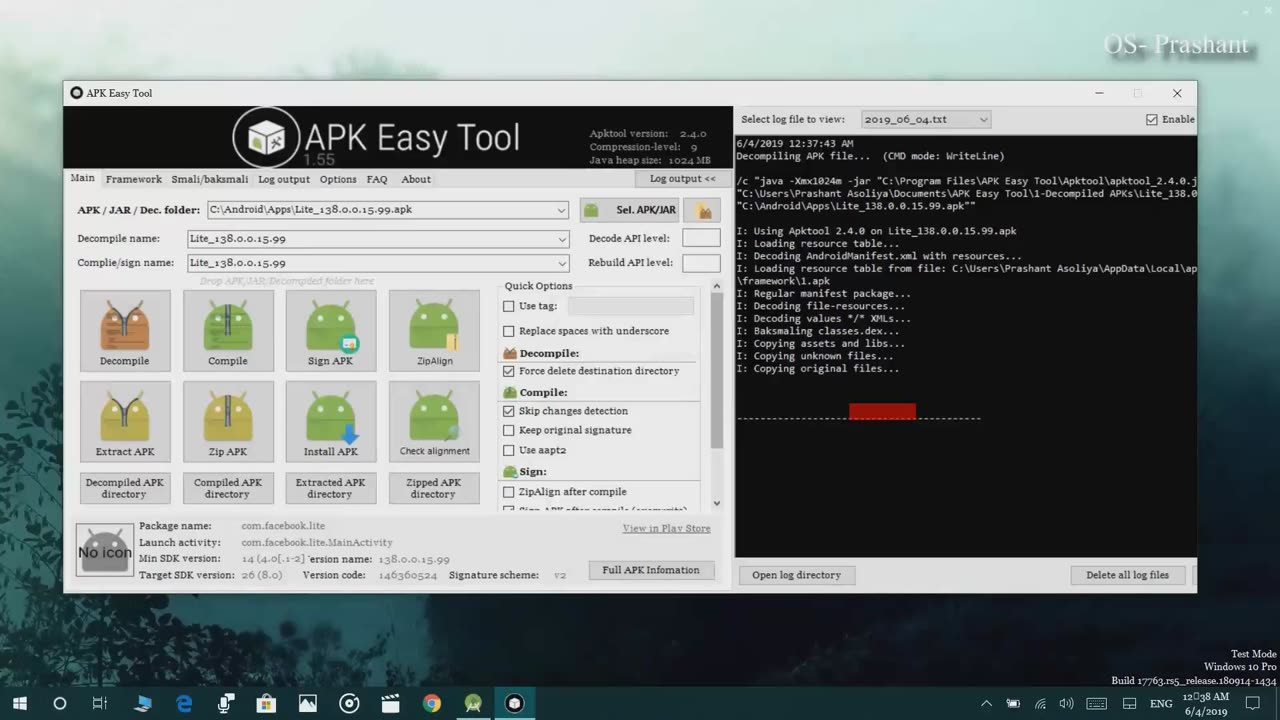The width and height of the screenshot is (1280, 720).
Task: Click the Windows Start button
Action: point(19,703)
